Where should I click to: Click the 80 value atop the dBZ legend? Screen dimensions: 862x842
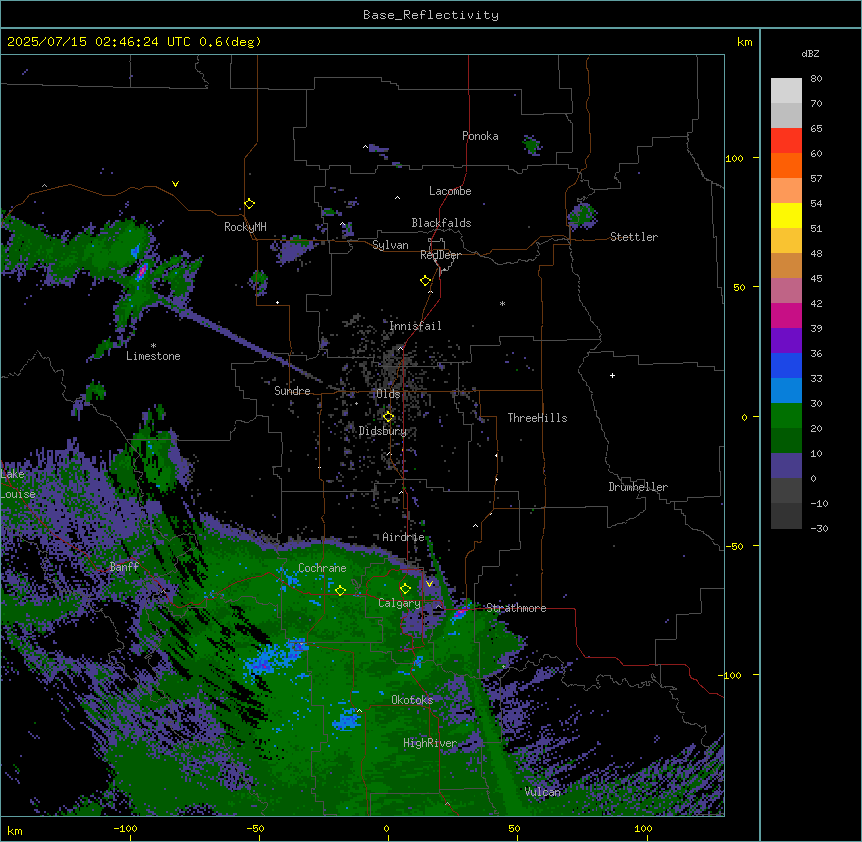coord(816,79)
